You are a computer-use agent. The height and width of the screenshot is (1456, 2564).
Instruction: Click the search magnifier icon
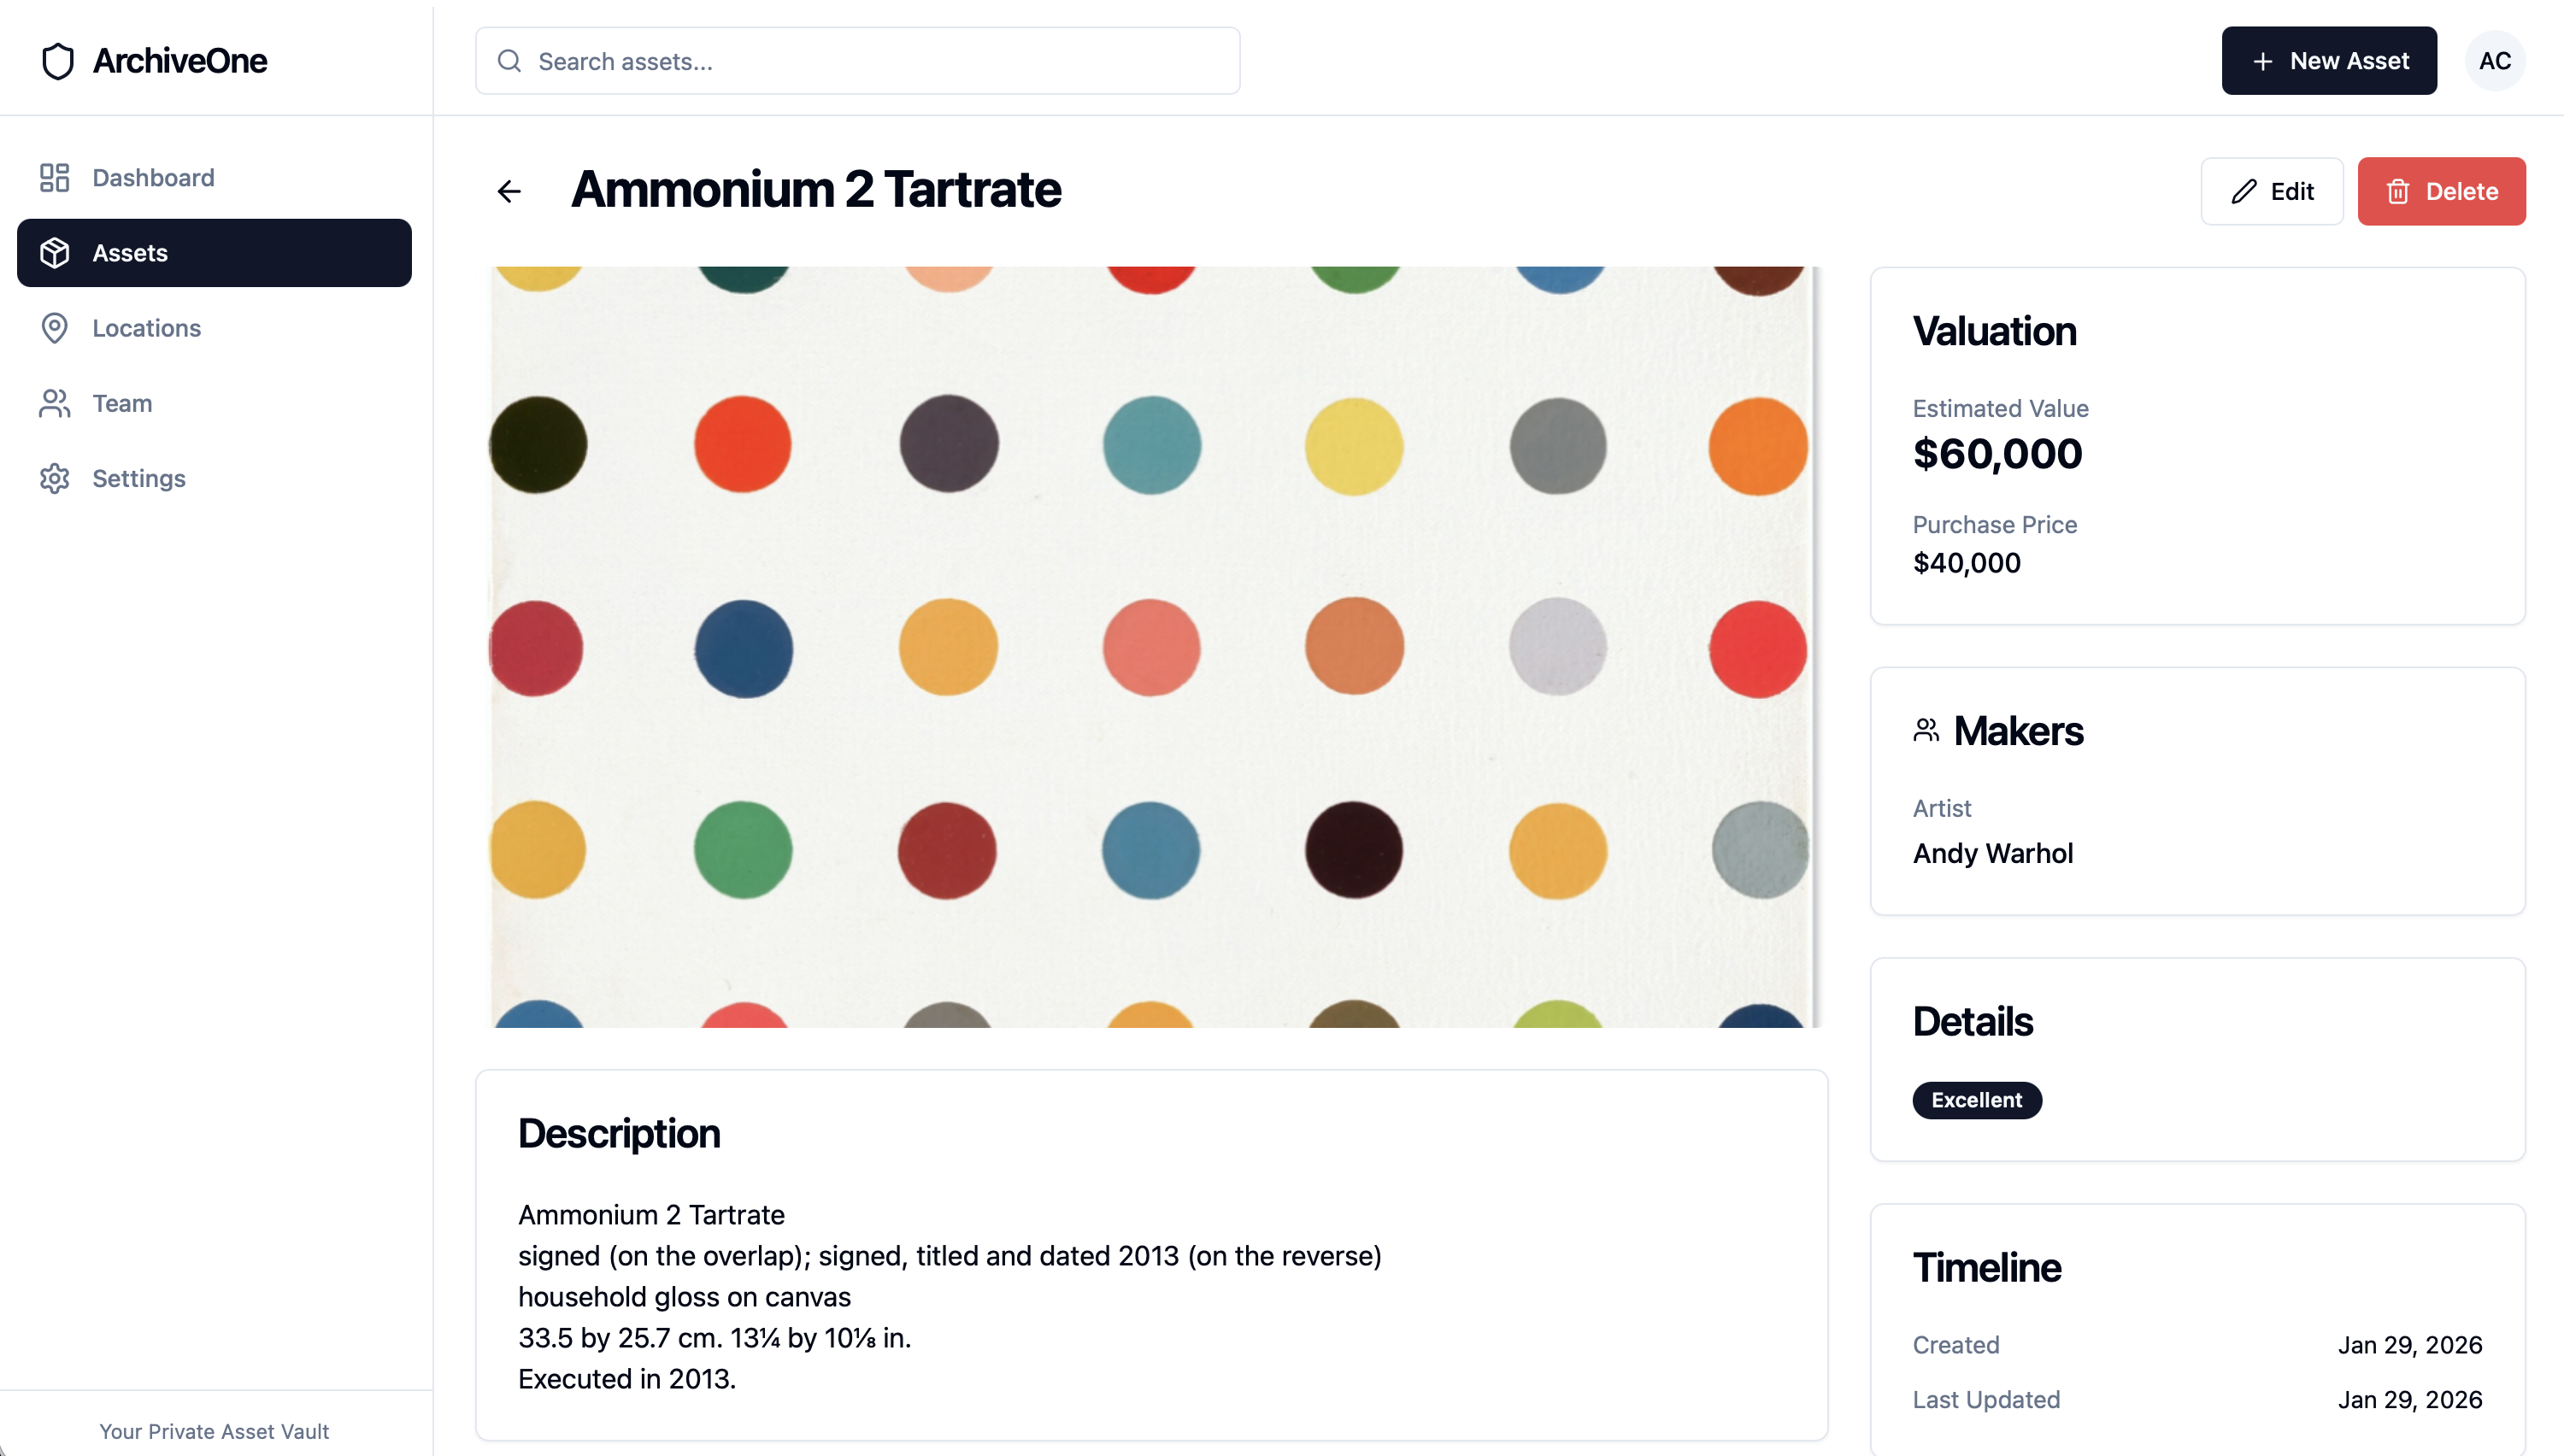pos(510,60)
